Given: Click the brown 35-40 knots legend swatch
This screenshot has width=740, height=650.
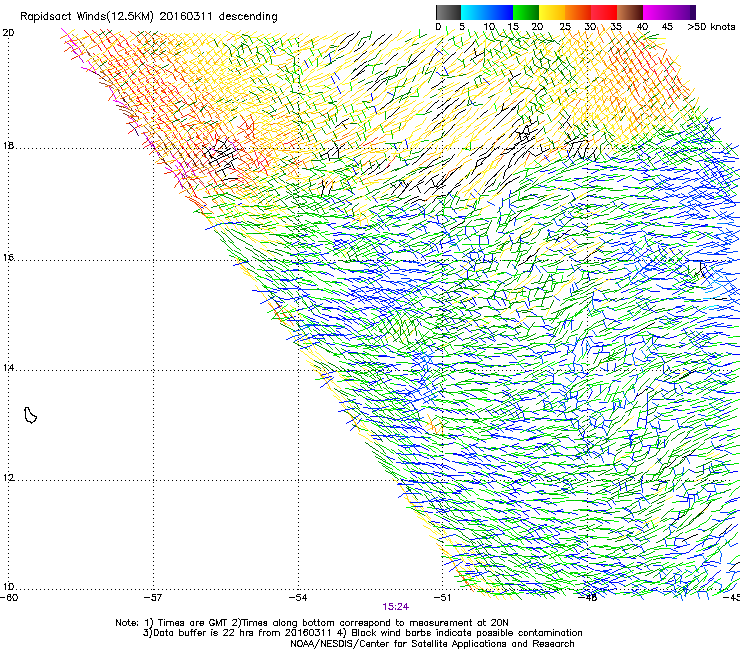Looking at the screenshot, I should pos(630,12).
